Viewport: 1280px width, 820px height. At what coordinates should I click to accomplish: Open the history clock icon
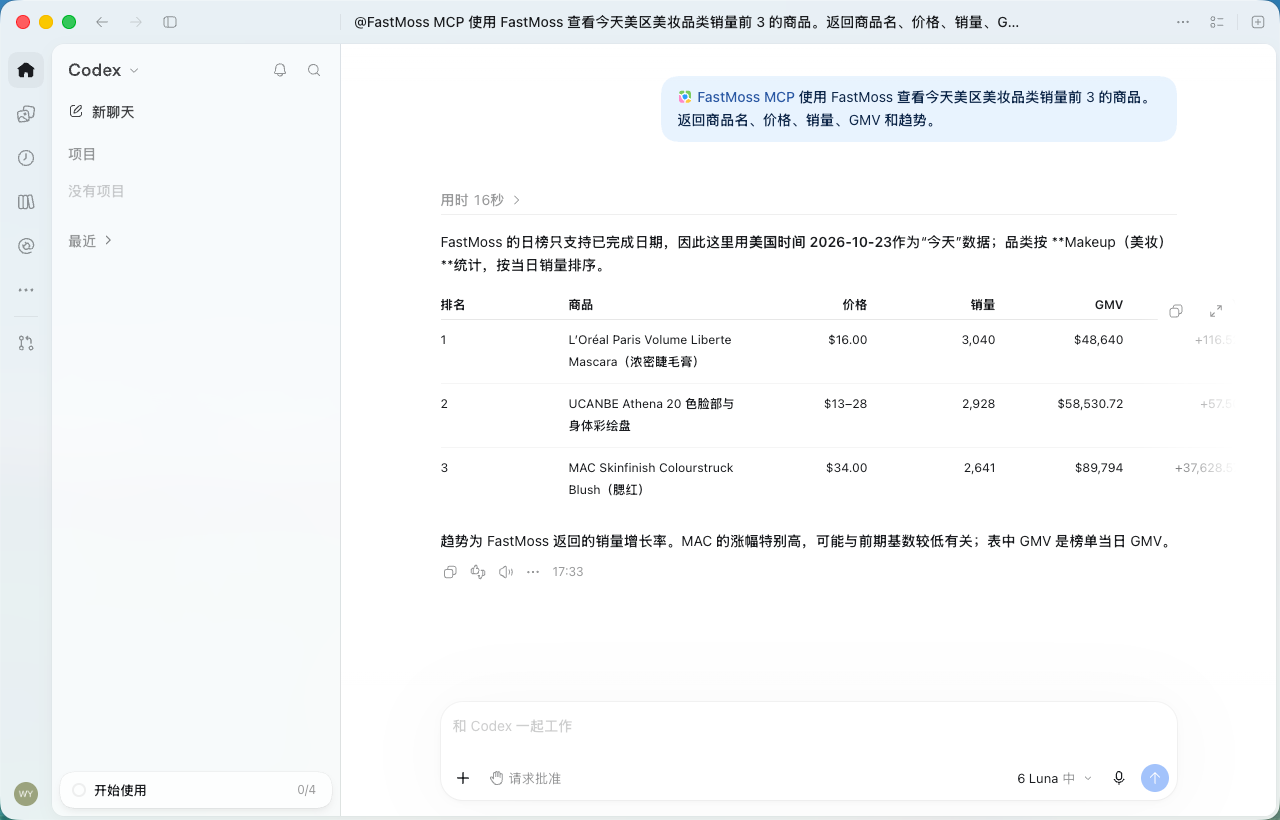pos(26,158)
